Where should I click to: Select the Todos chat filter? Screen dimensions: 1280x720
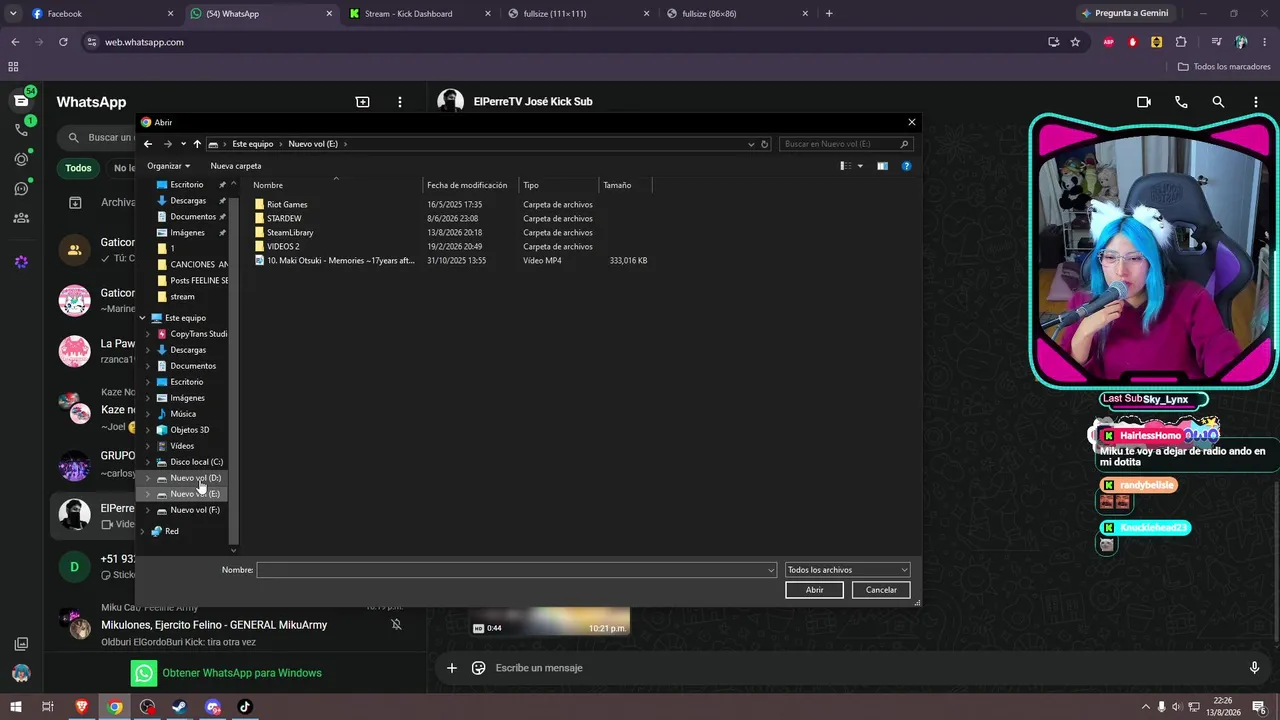(x=78, y=168)
